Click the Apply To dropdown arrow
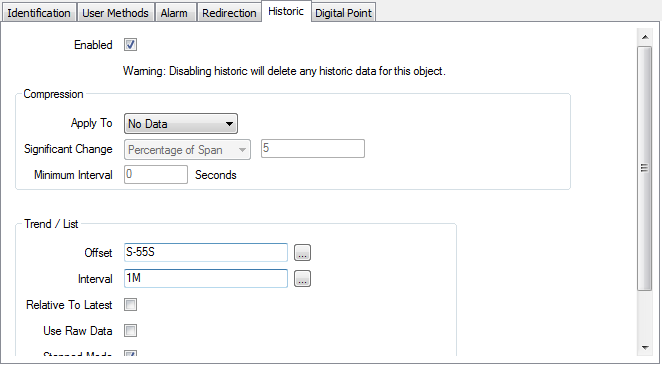662x365 pixels. click(229, 124)
